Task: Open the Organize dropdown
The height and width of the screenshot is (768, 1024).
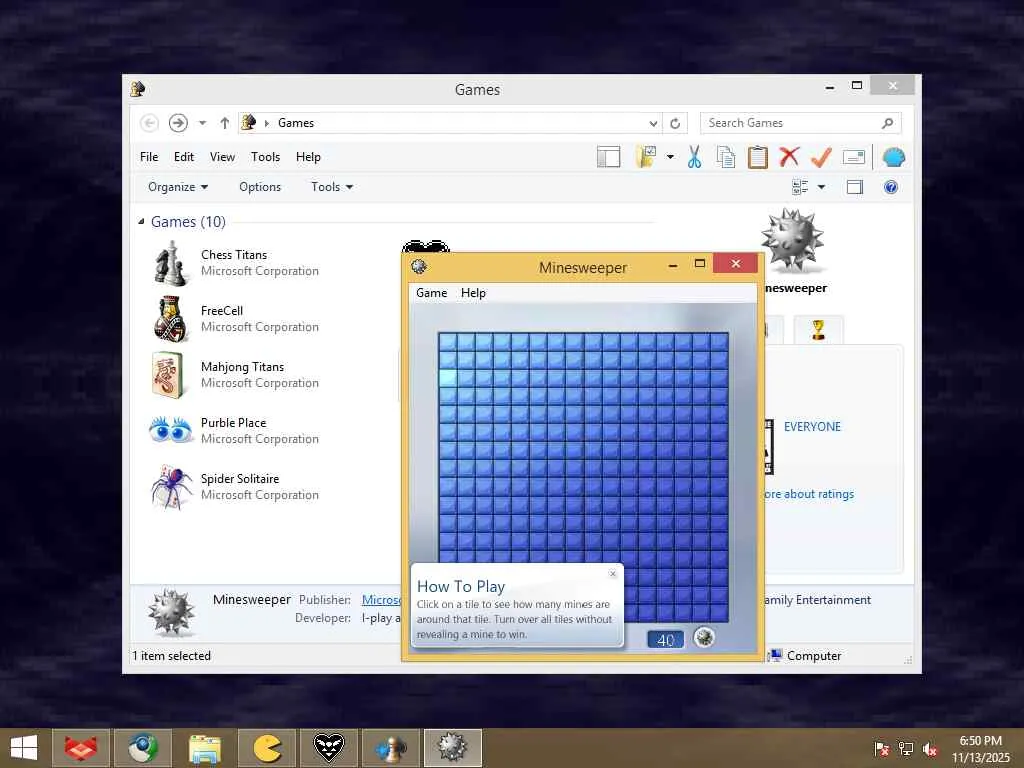Action: pos(178,187)
